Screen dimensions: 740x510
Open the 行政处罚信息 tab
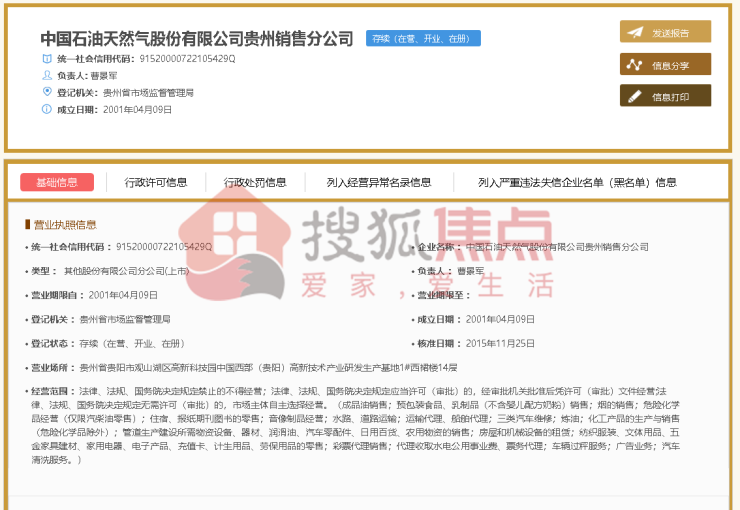click(255, 182)
